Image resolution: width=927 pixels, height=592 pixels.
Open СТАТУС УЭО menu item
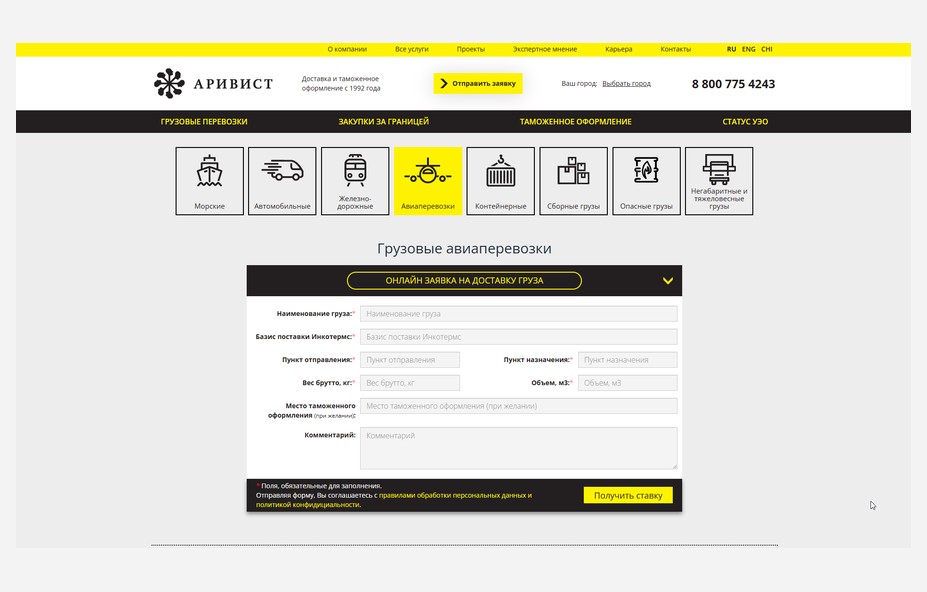[x=745, y=122]
